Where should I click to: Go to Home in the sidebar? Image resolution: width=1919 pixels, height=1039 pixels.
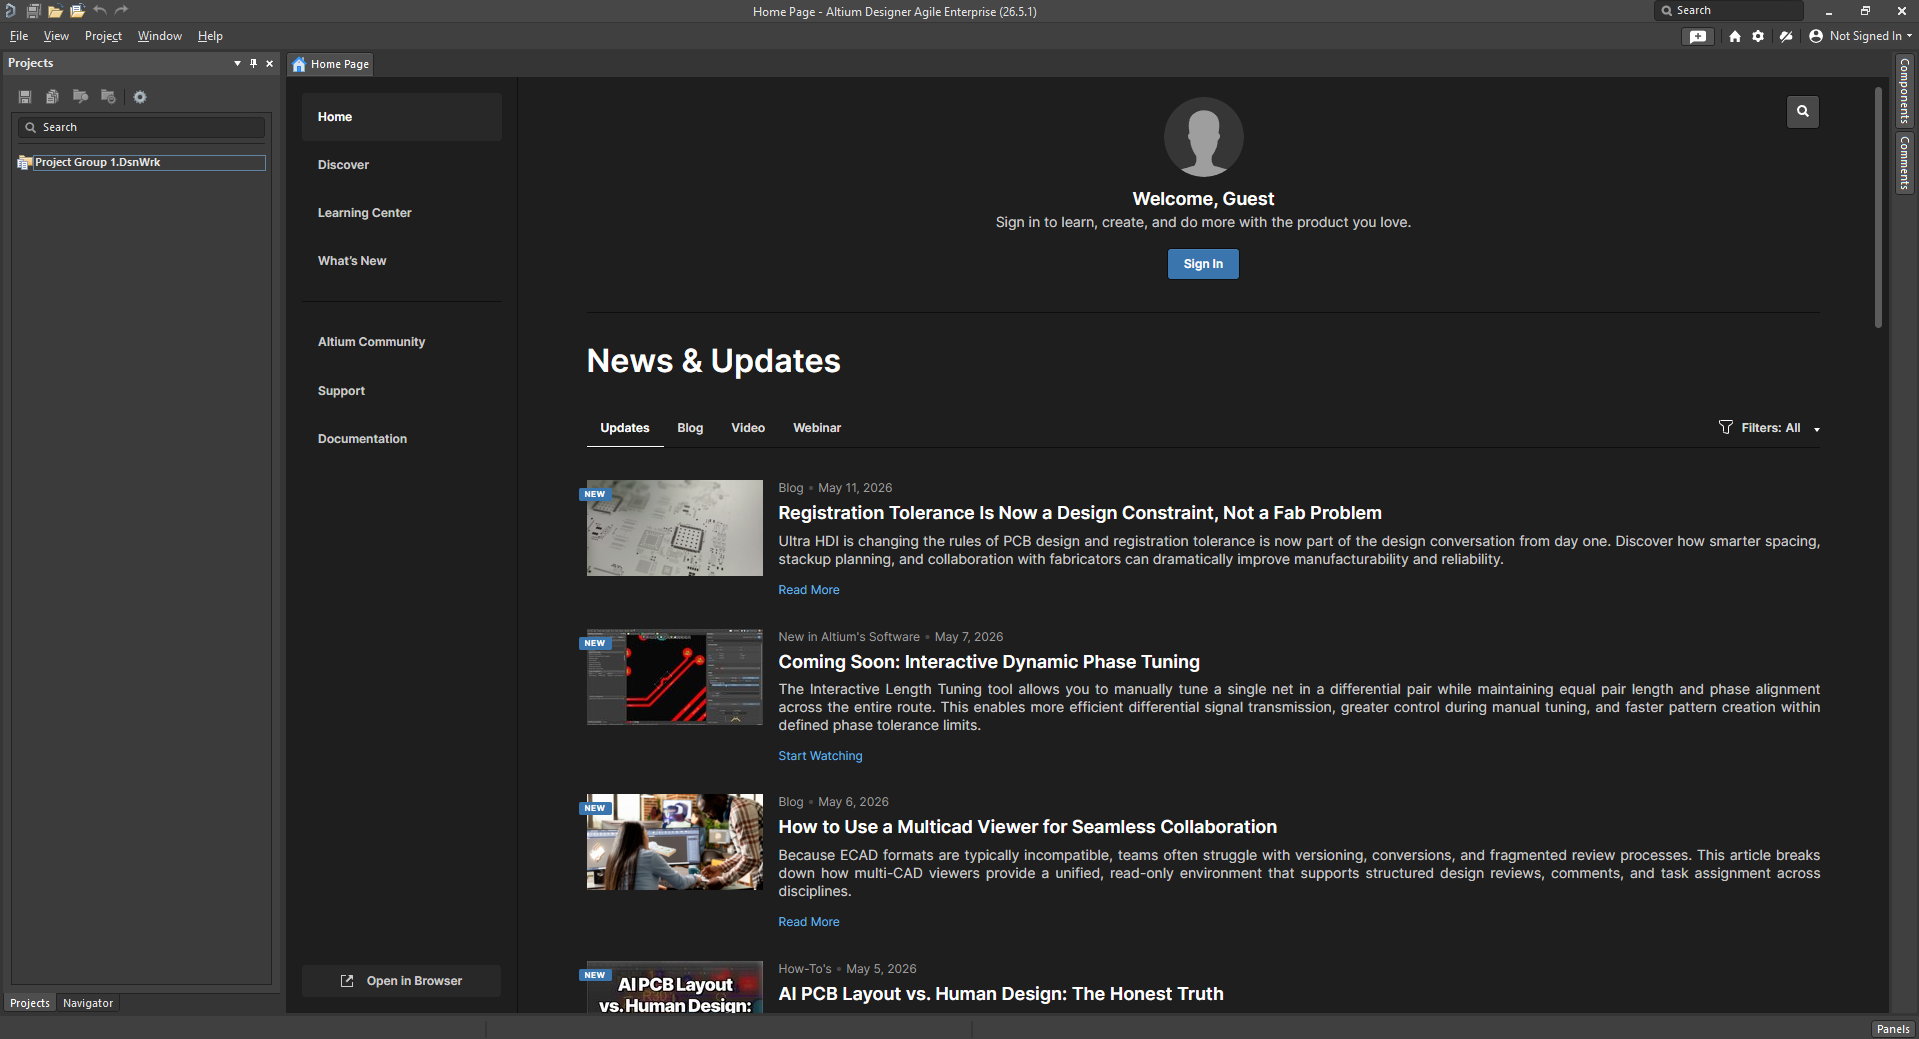point(402,117)
